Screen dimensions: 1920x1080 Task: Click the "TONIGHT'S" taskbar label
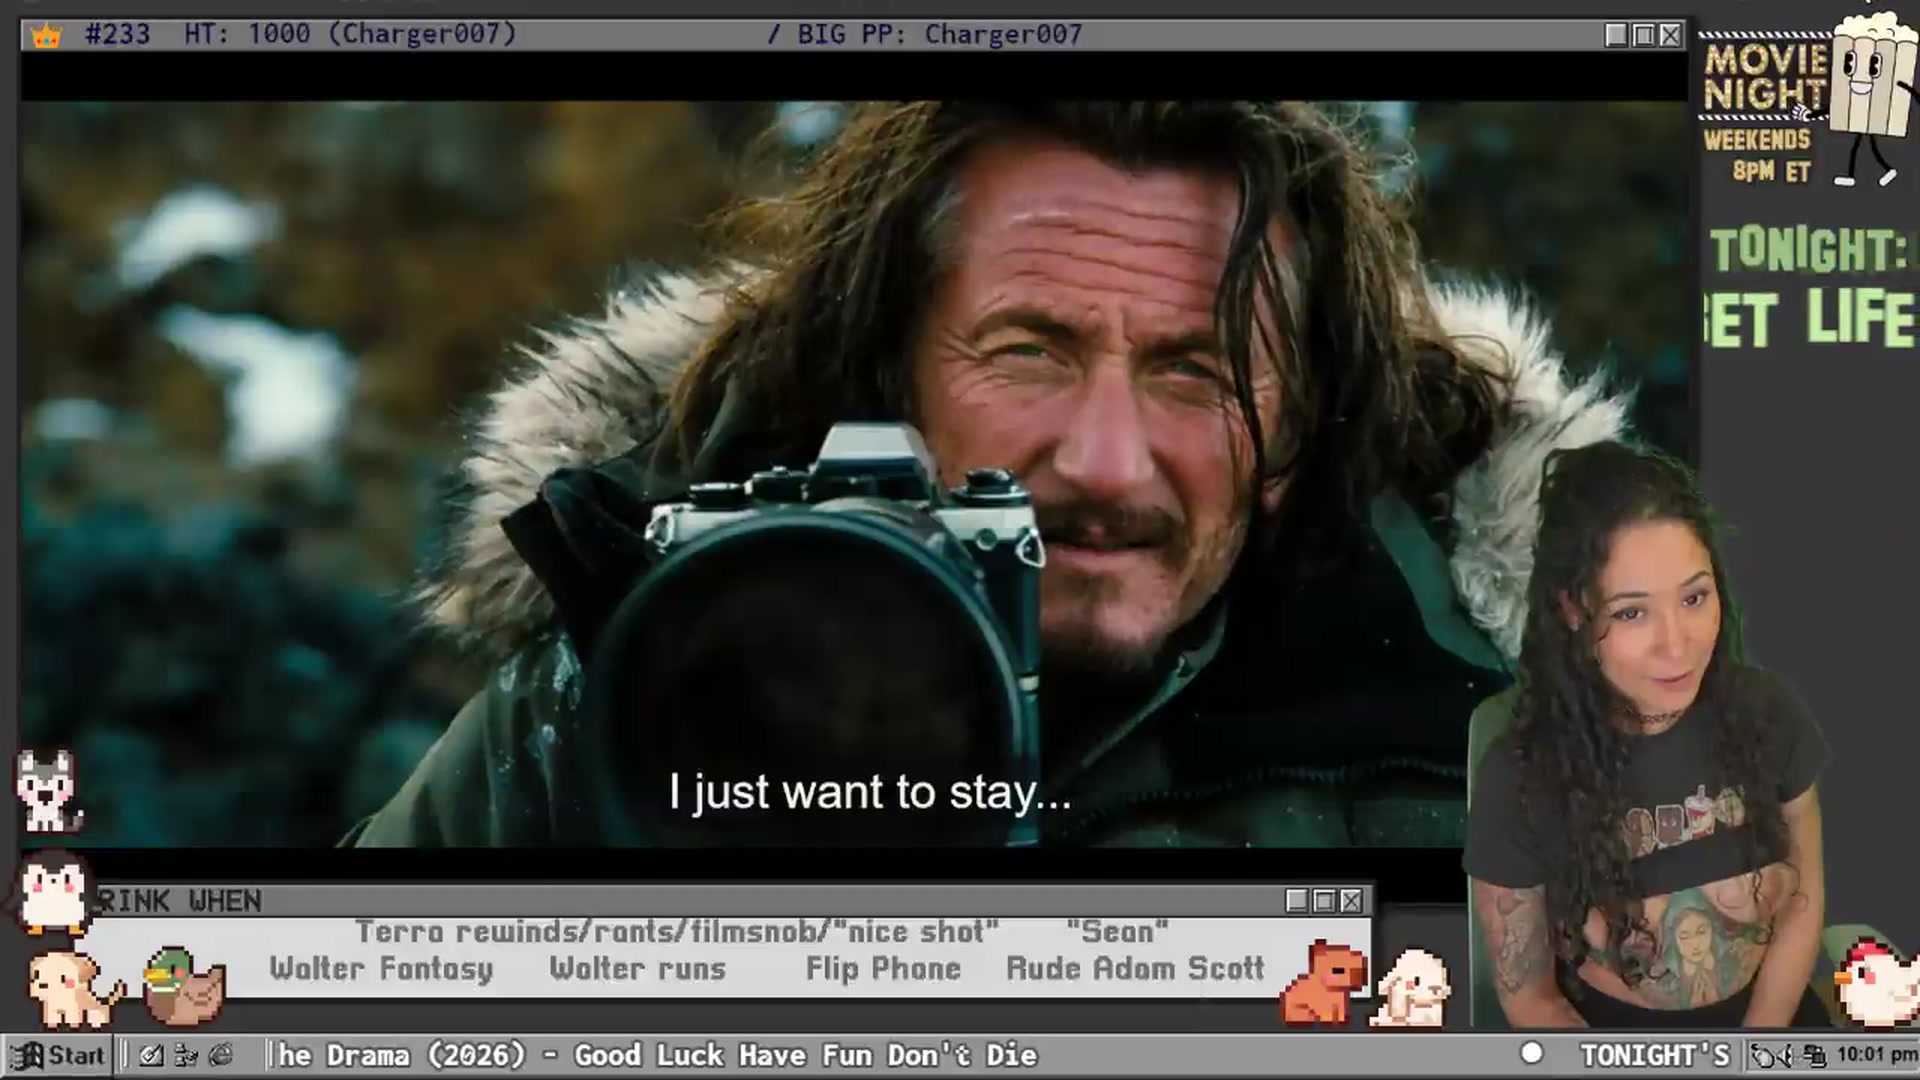(1654, 1055)
